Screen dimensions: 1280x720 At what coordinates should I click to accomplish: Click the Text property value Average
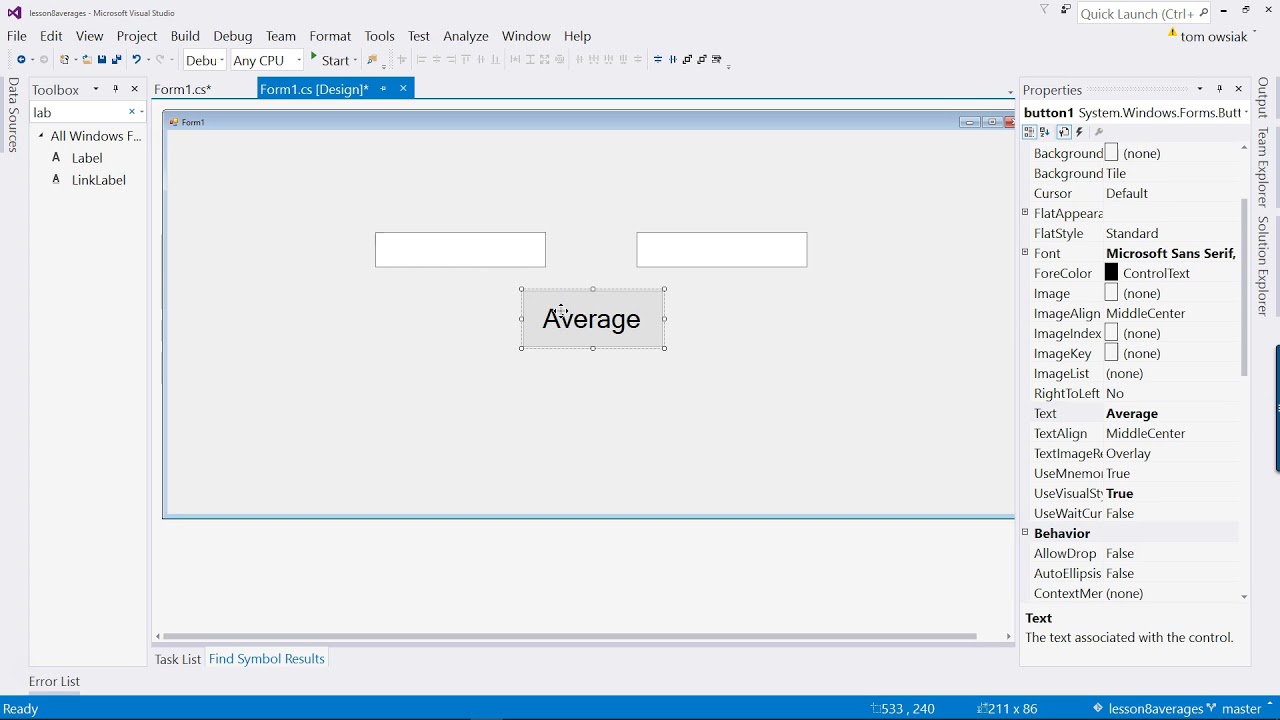tap(1132, 413)
